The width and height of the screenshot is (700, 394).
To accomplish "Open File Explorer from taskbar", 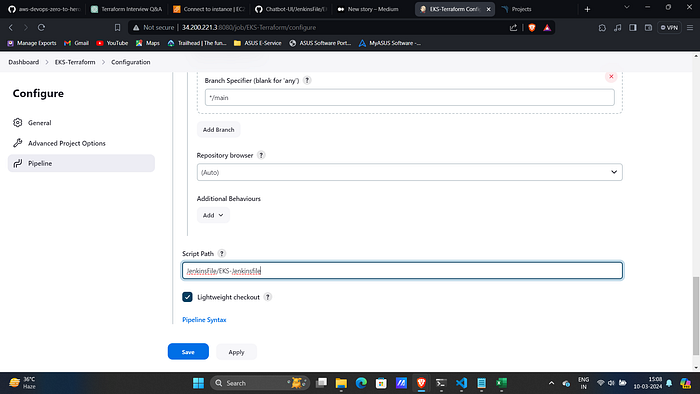I will click(341, 383).
